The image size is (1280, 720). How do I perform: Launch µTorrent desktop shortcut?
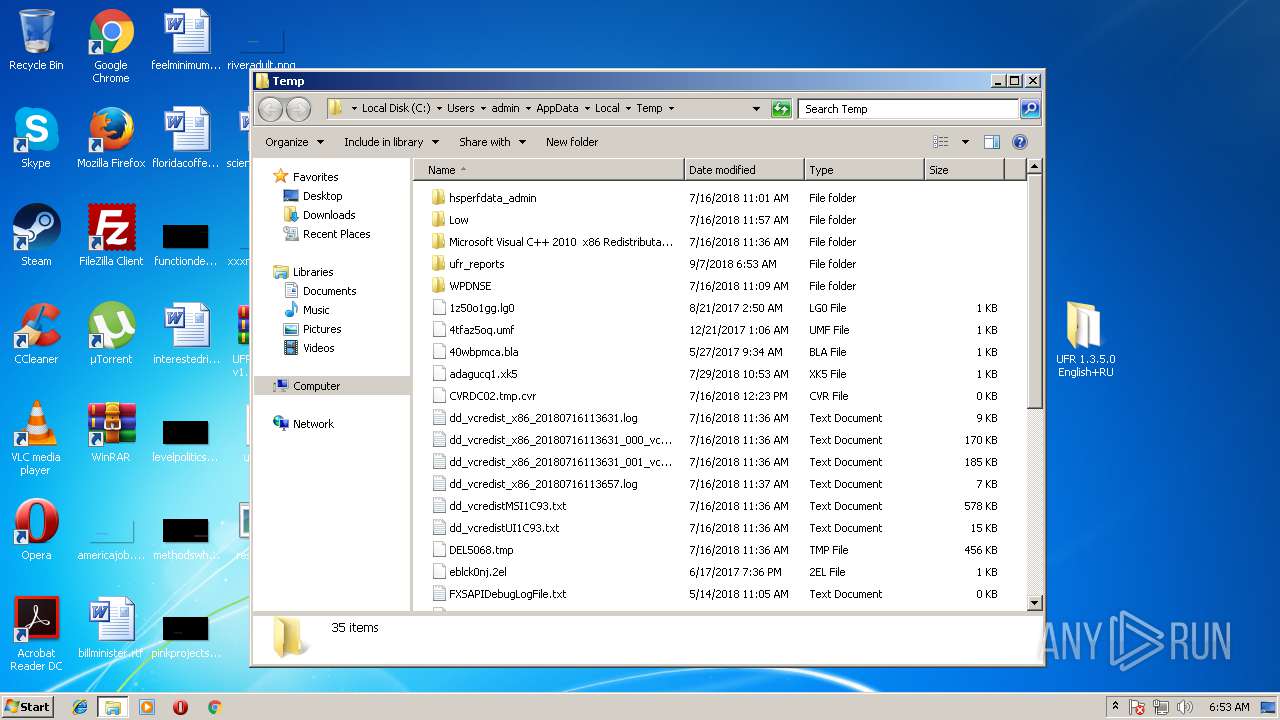pyautogui.click(x=111, y=334)
